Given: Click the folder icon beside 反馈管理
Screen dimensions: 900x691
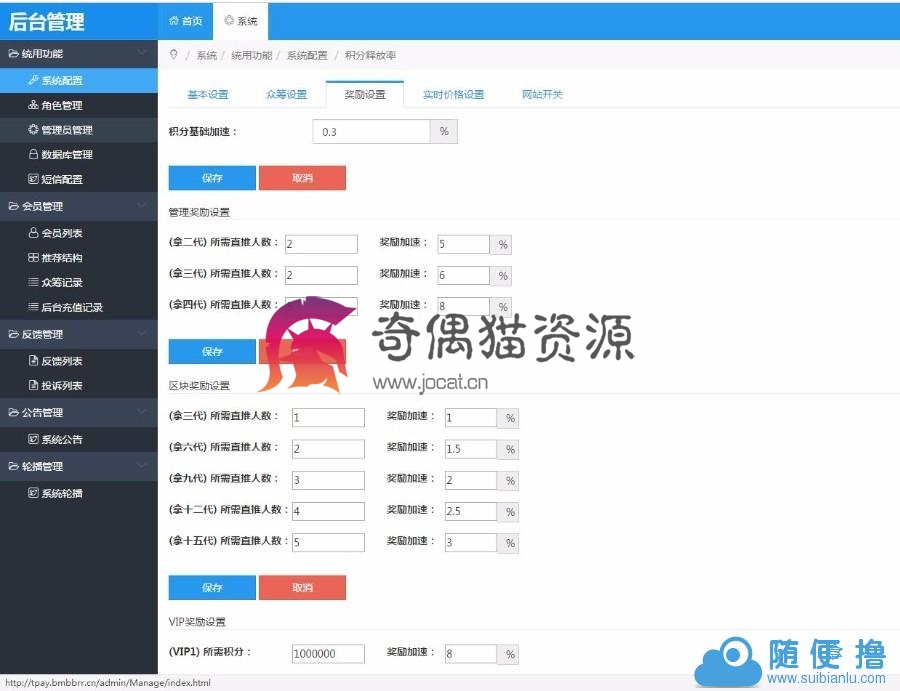Looking at the screenshot, I should [x=13, y=334].
